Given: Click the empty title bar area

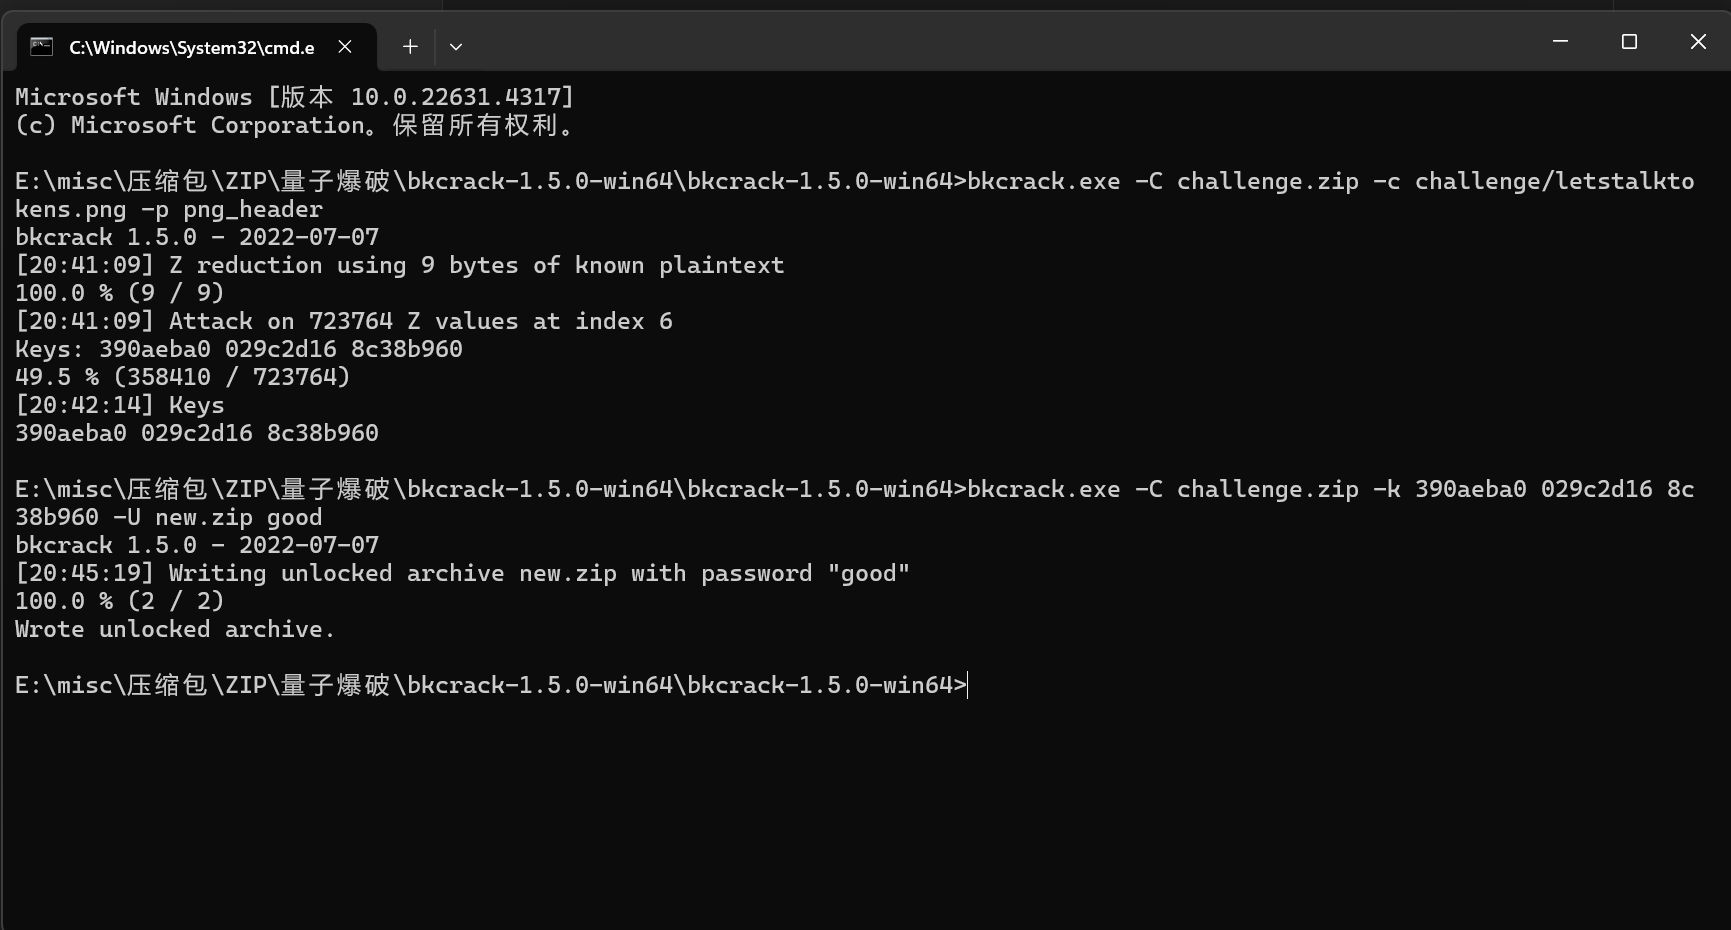Looking at the screenshot, I should (1000, 41).
